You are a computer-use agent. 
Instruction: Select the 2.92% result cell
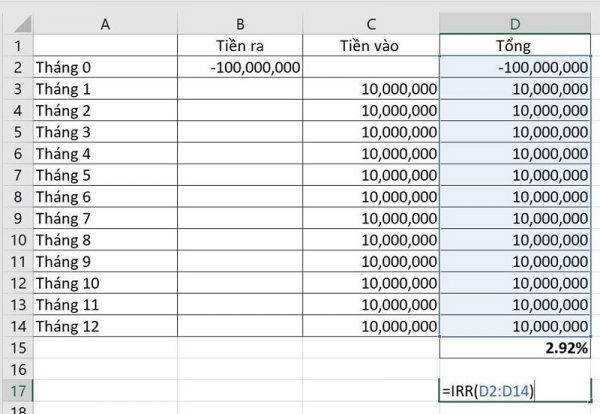pyautogui.click(x=516, y=347)
